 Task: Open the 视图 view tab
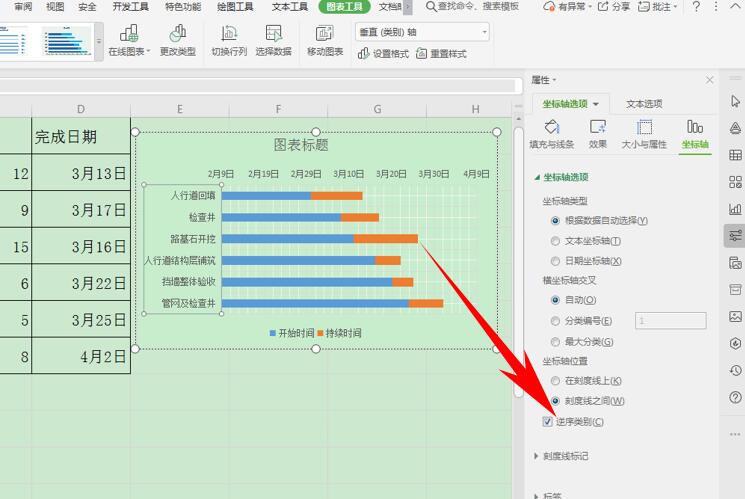pyautogui.click(x=55, y=7)
